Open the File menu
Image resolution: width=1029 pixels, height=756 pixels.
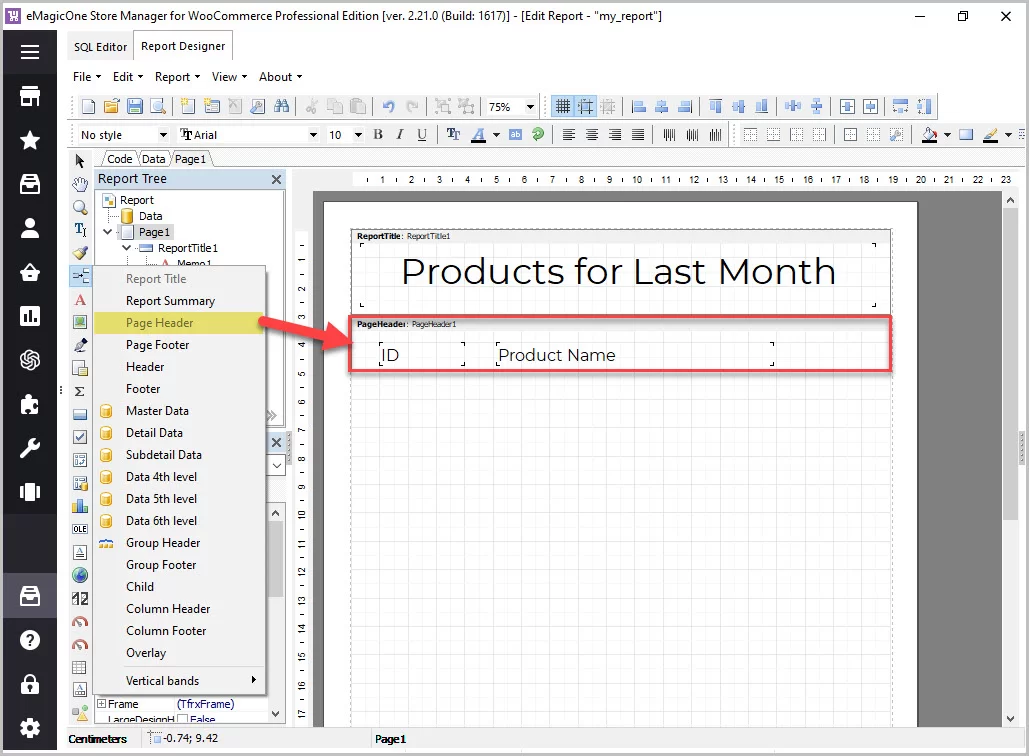tap(86, 77)
